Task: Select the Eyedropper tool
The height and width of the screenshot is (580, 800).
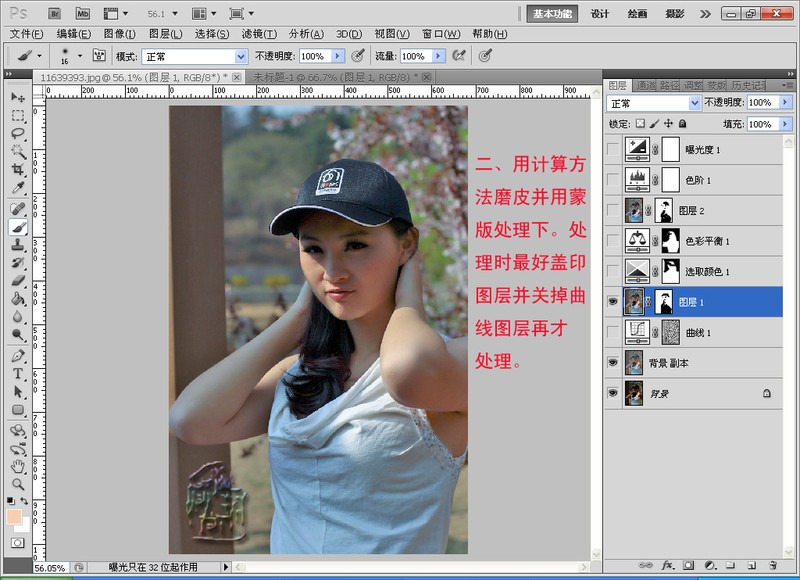Action: (x=18, y=187)
